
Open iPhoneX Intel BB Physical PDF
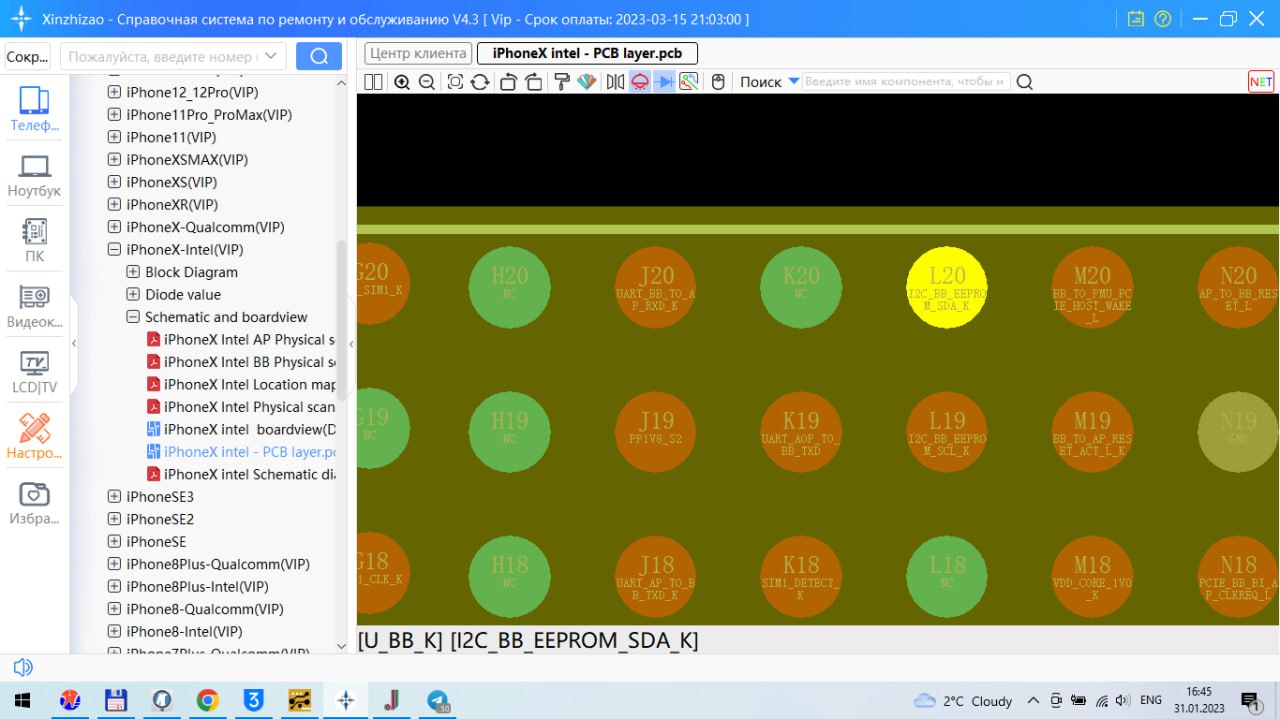[x=241, y=362]
